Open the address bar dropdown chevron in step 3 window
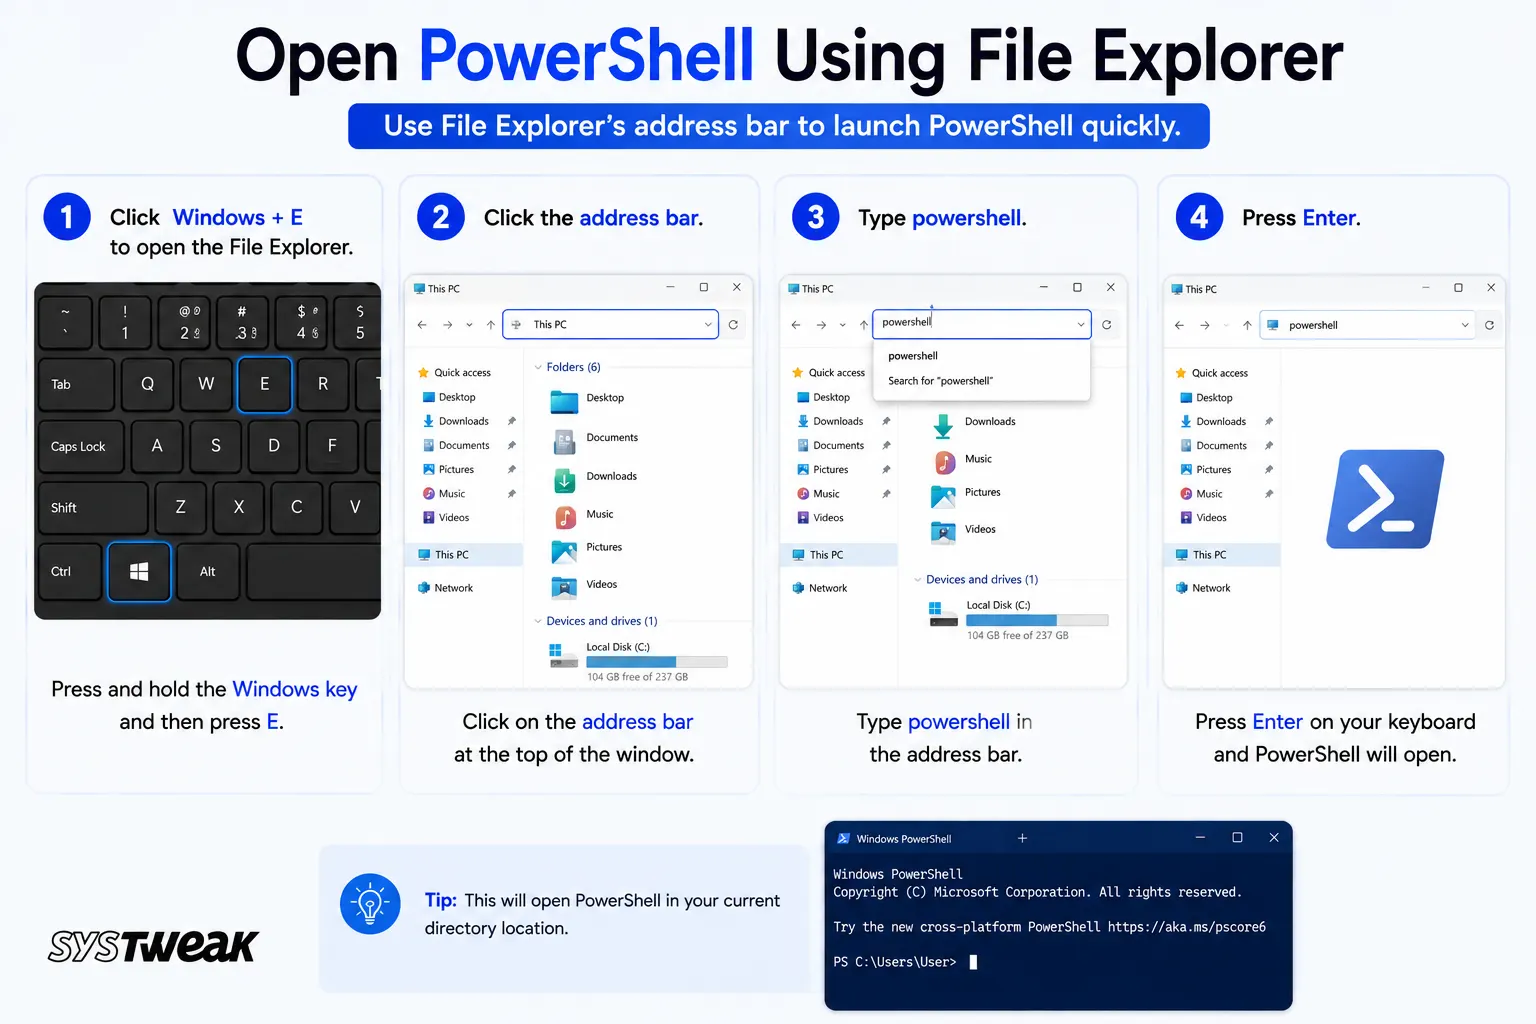1536x1024 pixels. [1081, 324]
